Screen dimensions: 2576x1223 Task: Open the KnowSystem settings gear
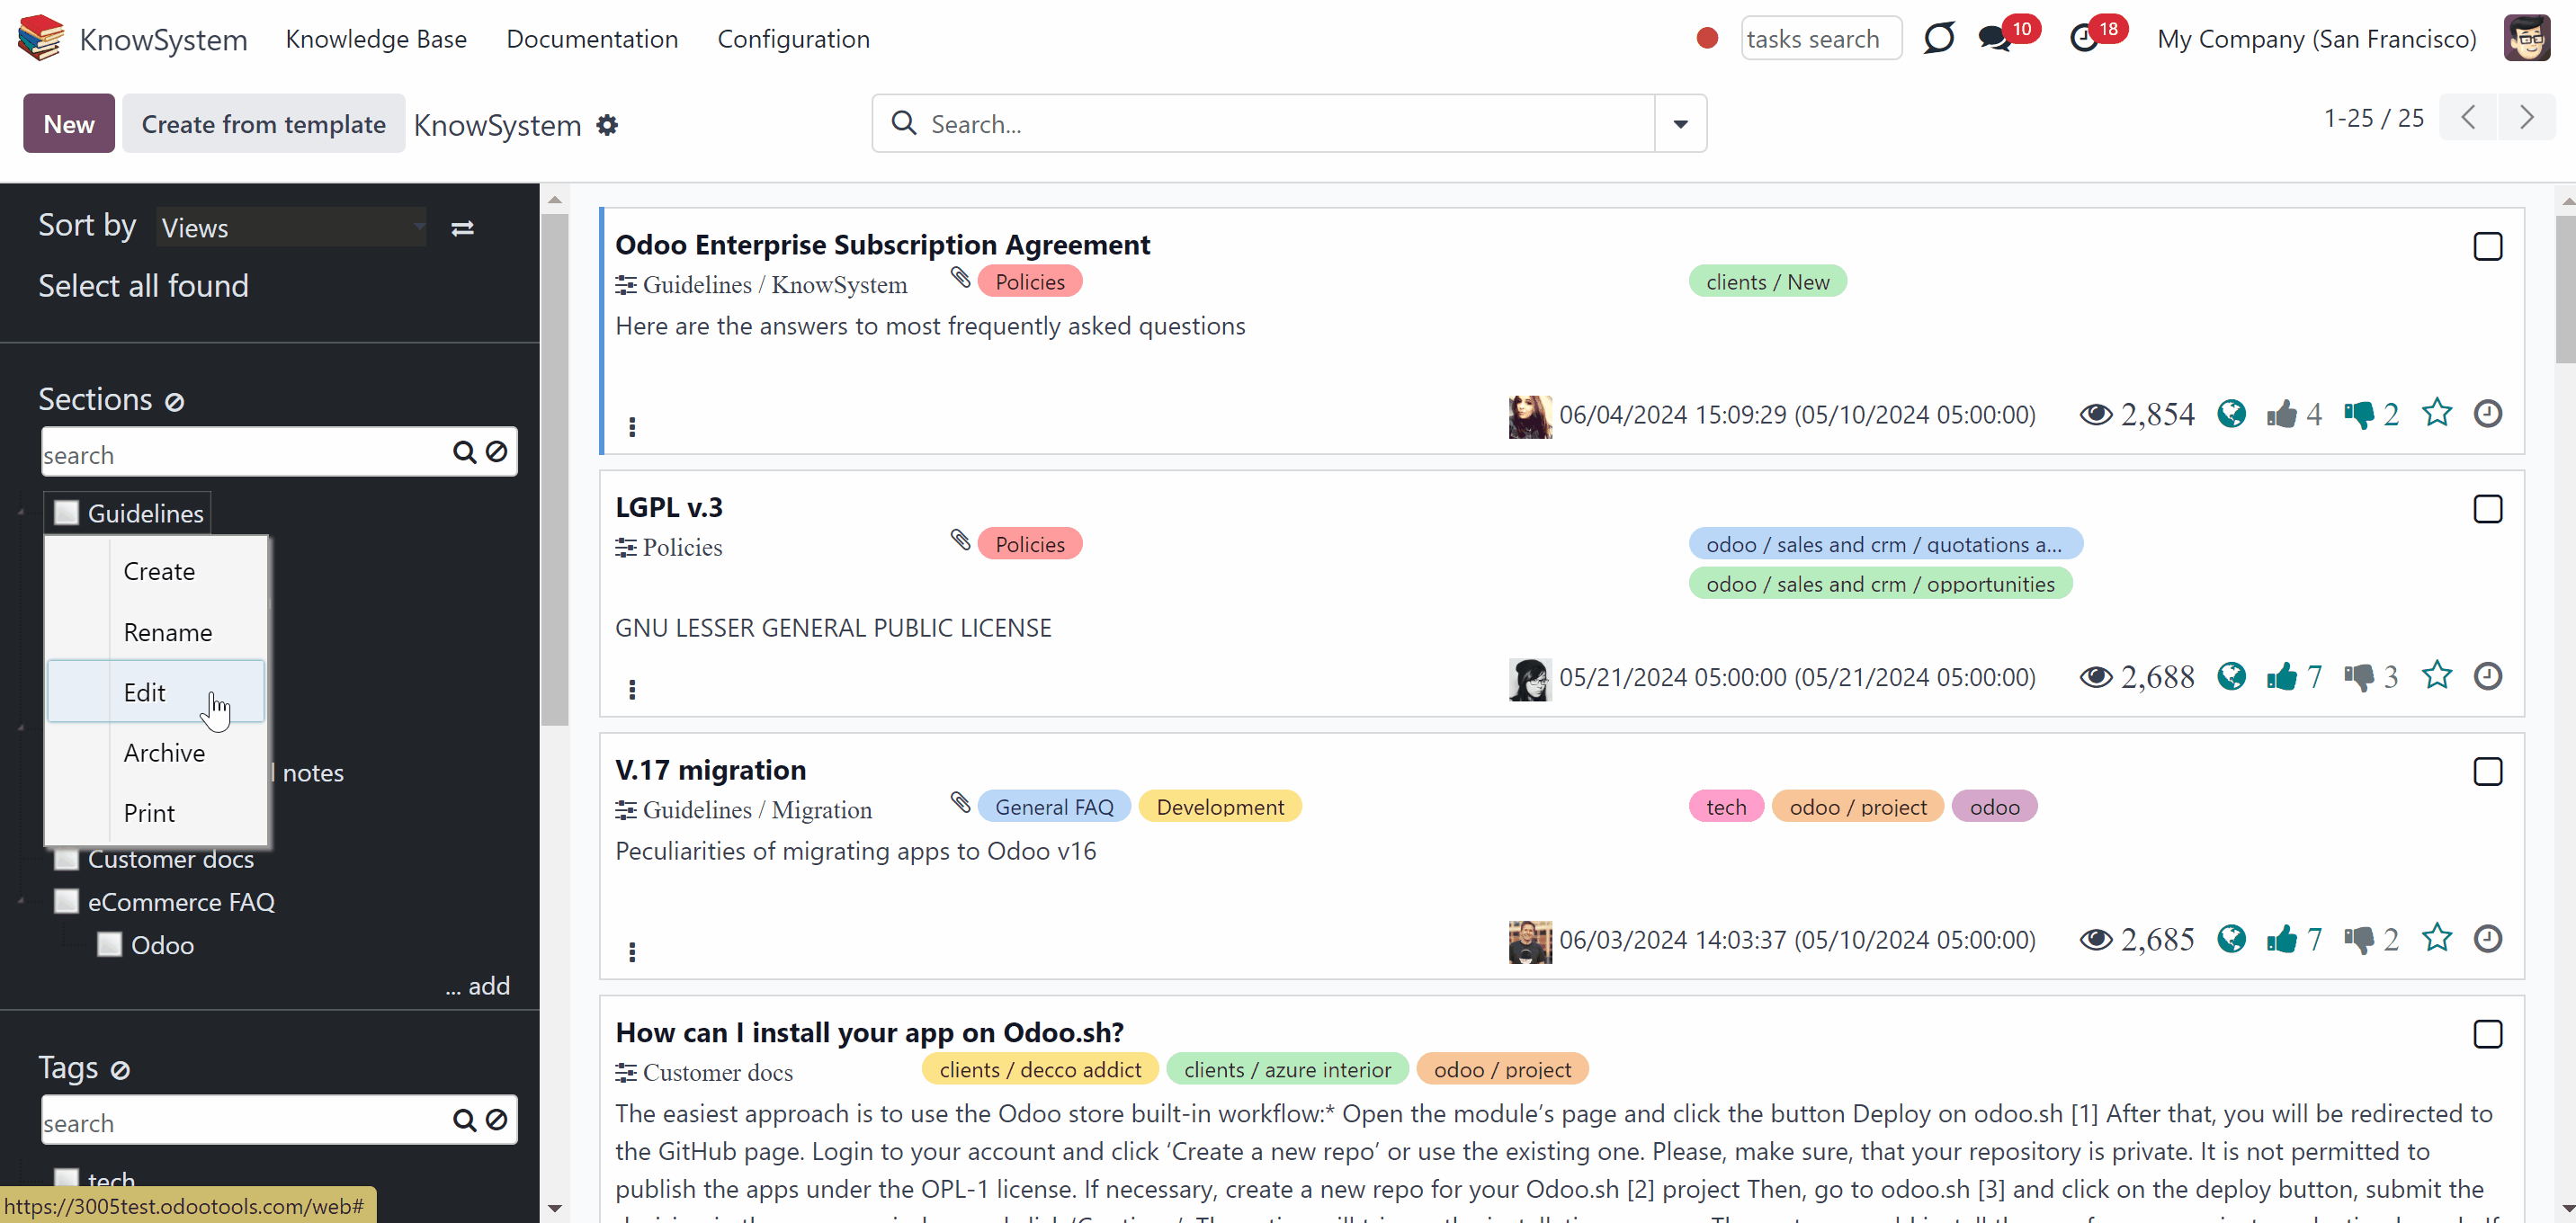(607, 125)
